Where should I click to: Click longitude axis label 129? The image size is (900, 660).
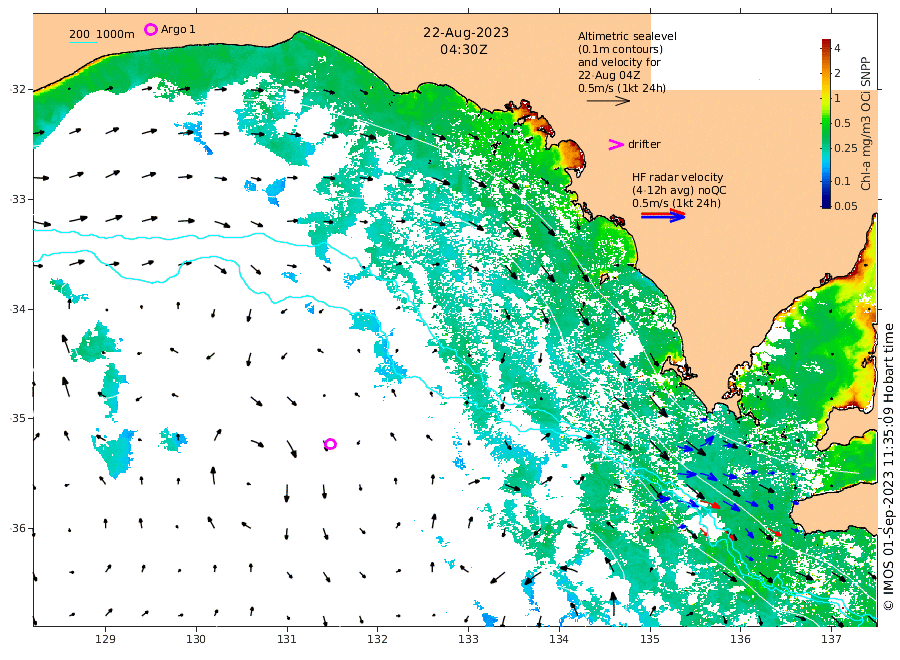106,639
